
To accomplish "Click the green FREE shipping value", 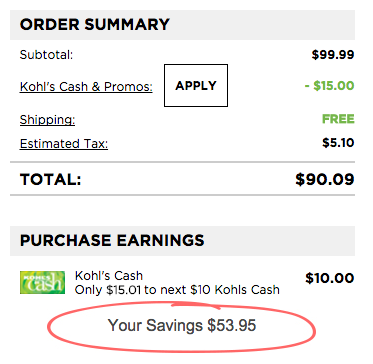I will pyautogui.click(x=338, y=119).
